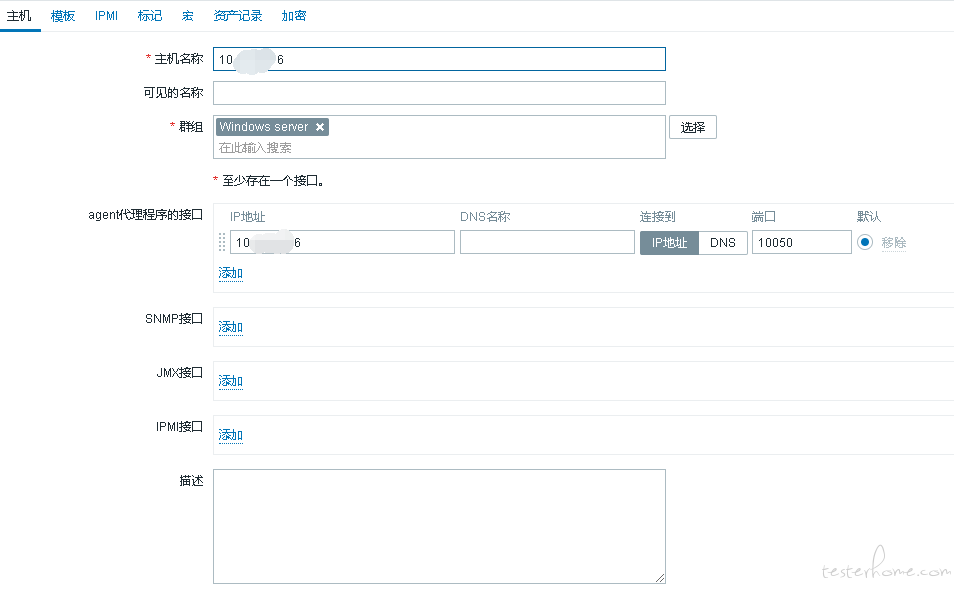This screenshot has width=954, height=591.
Task: Add an IPMI接口 via 添加 link
Action: [x=230, y=435]
